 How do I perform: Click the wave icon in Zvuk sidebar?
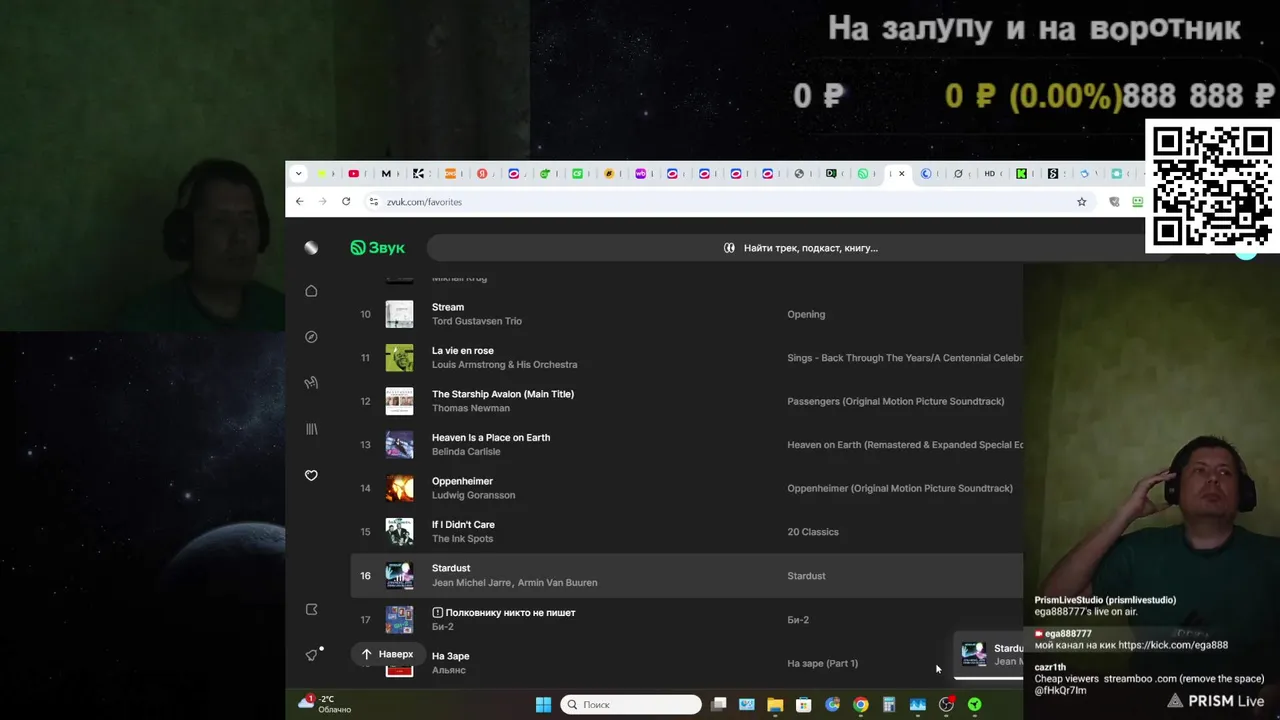coord(311,383)
